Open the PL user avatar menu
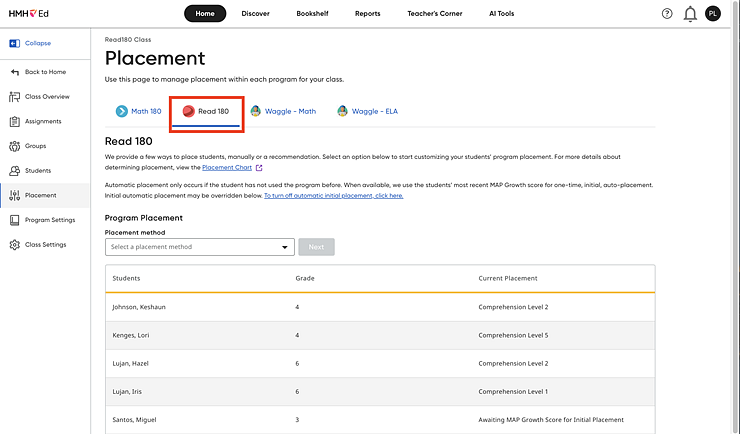The height and width of the screenshot is (434, 740). coord(713,14)
